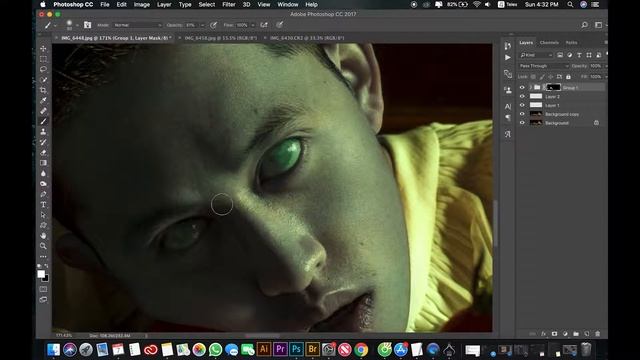
Task: Select the Healing Brush tool
Action: [x=43, y=111]
